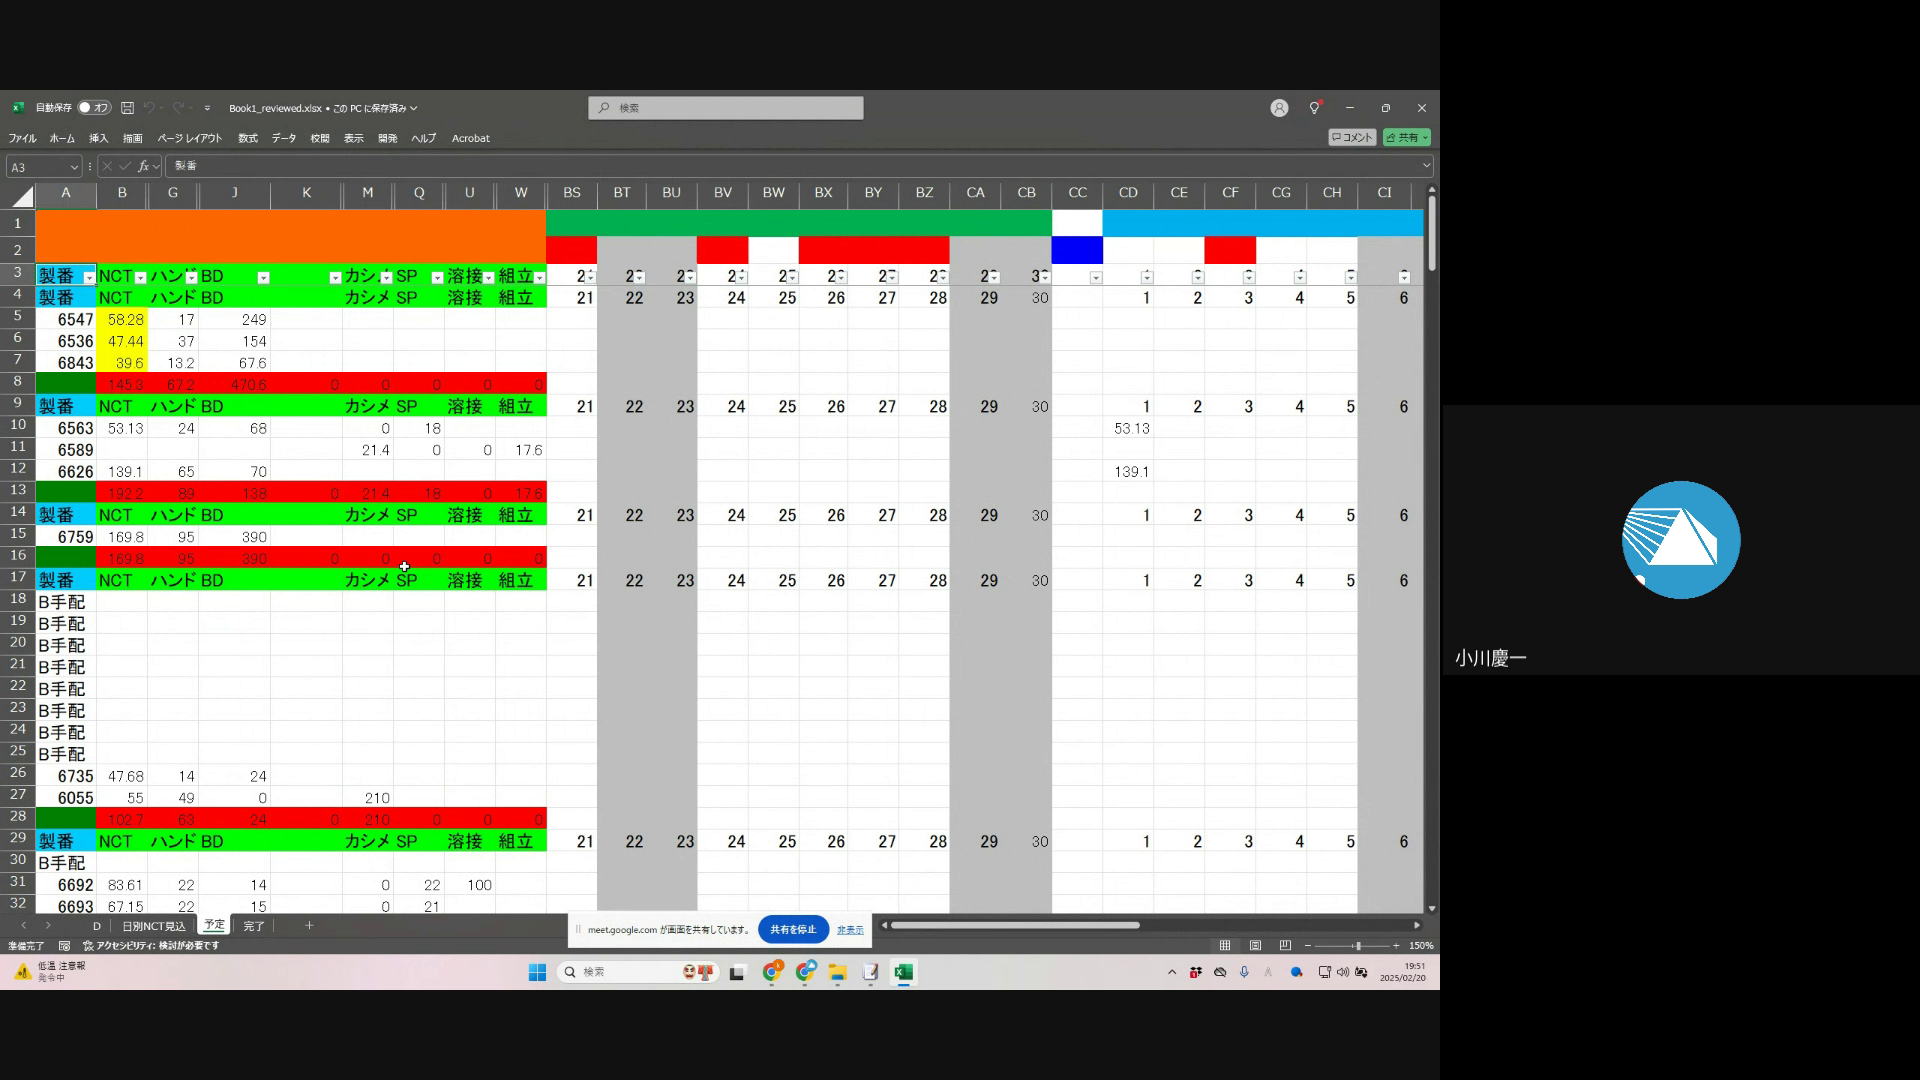
Task: Open the 挿入 ribbon tab
Action: tap(98, 139)
